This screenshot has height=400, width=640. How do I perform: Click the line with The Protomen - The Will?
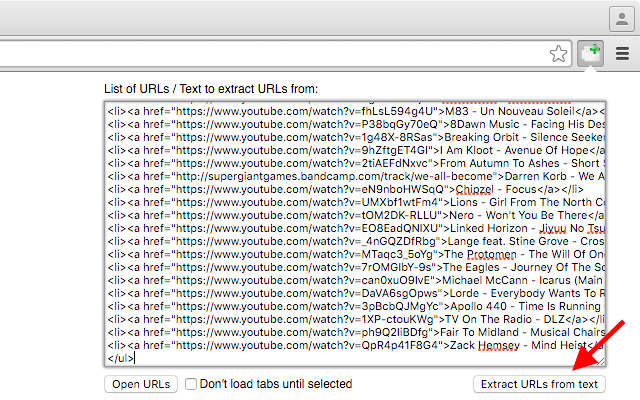[356, 254]
